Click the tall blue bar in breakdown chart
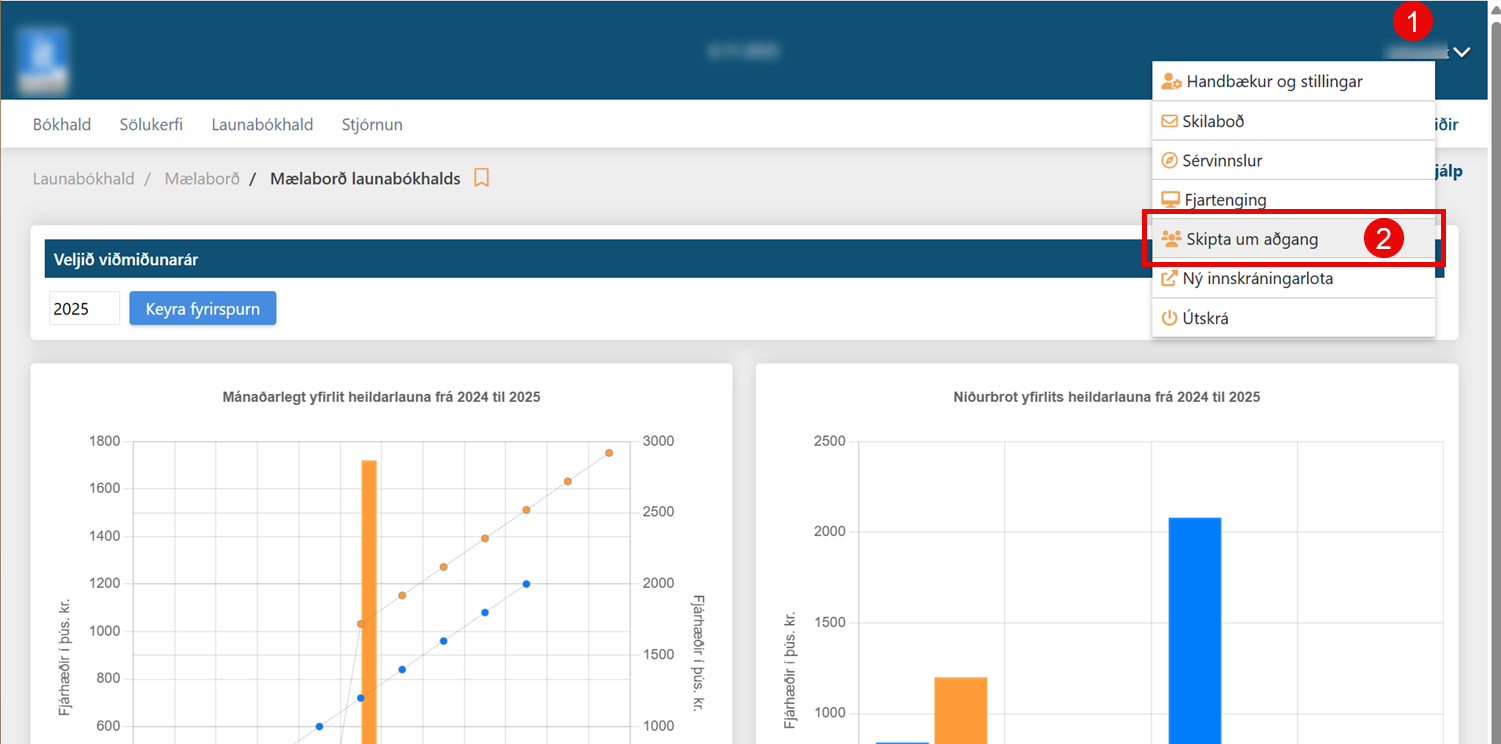 coord(1194,630)
